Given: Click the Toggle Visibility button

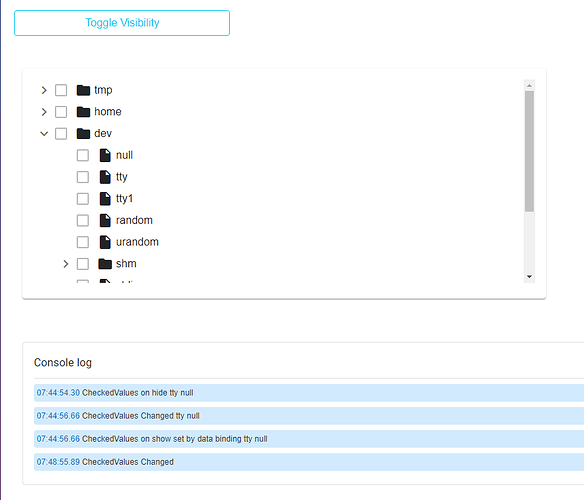Looking at the screenshot, I should (122, 23).
